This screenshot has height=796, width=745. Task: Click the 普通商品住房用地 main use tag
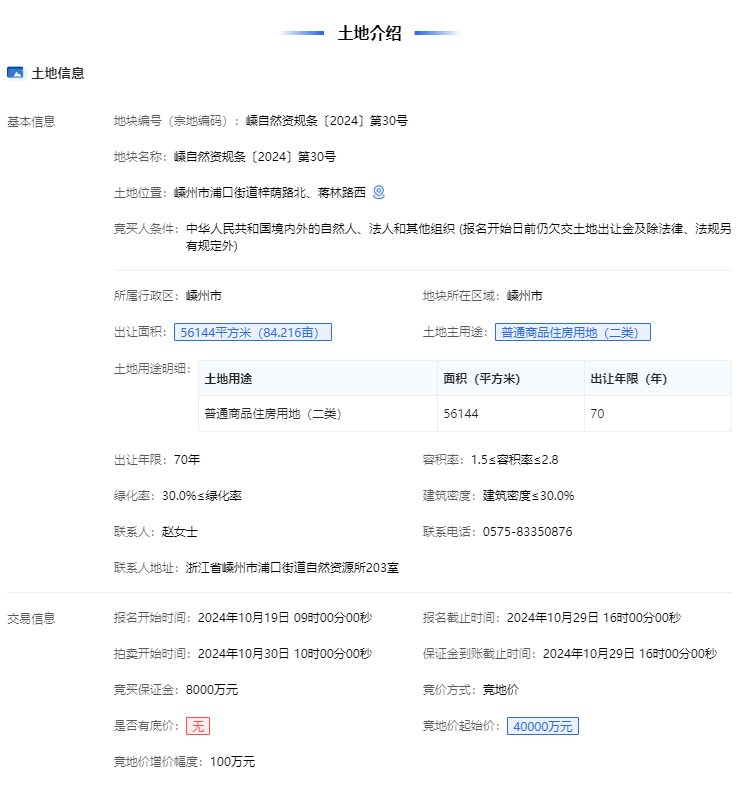(x=572, y=332)
